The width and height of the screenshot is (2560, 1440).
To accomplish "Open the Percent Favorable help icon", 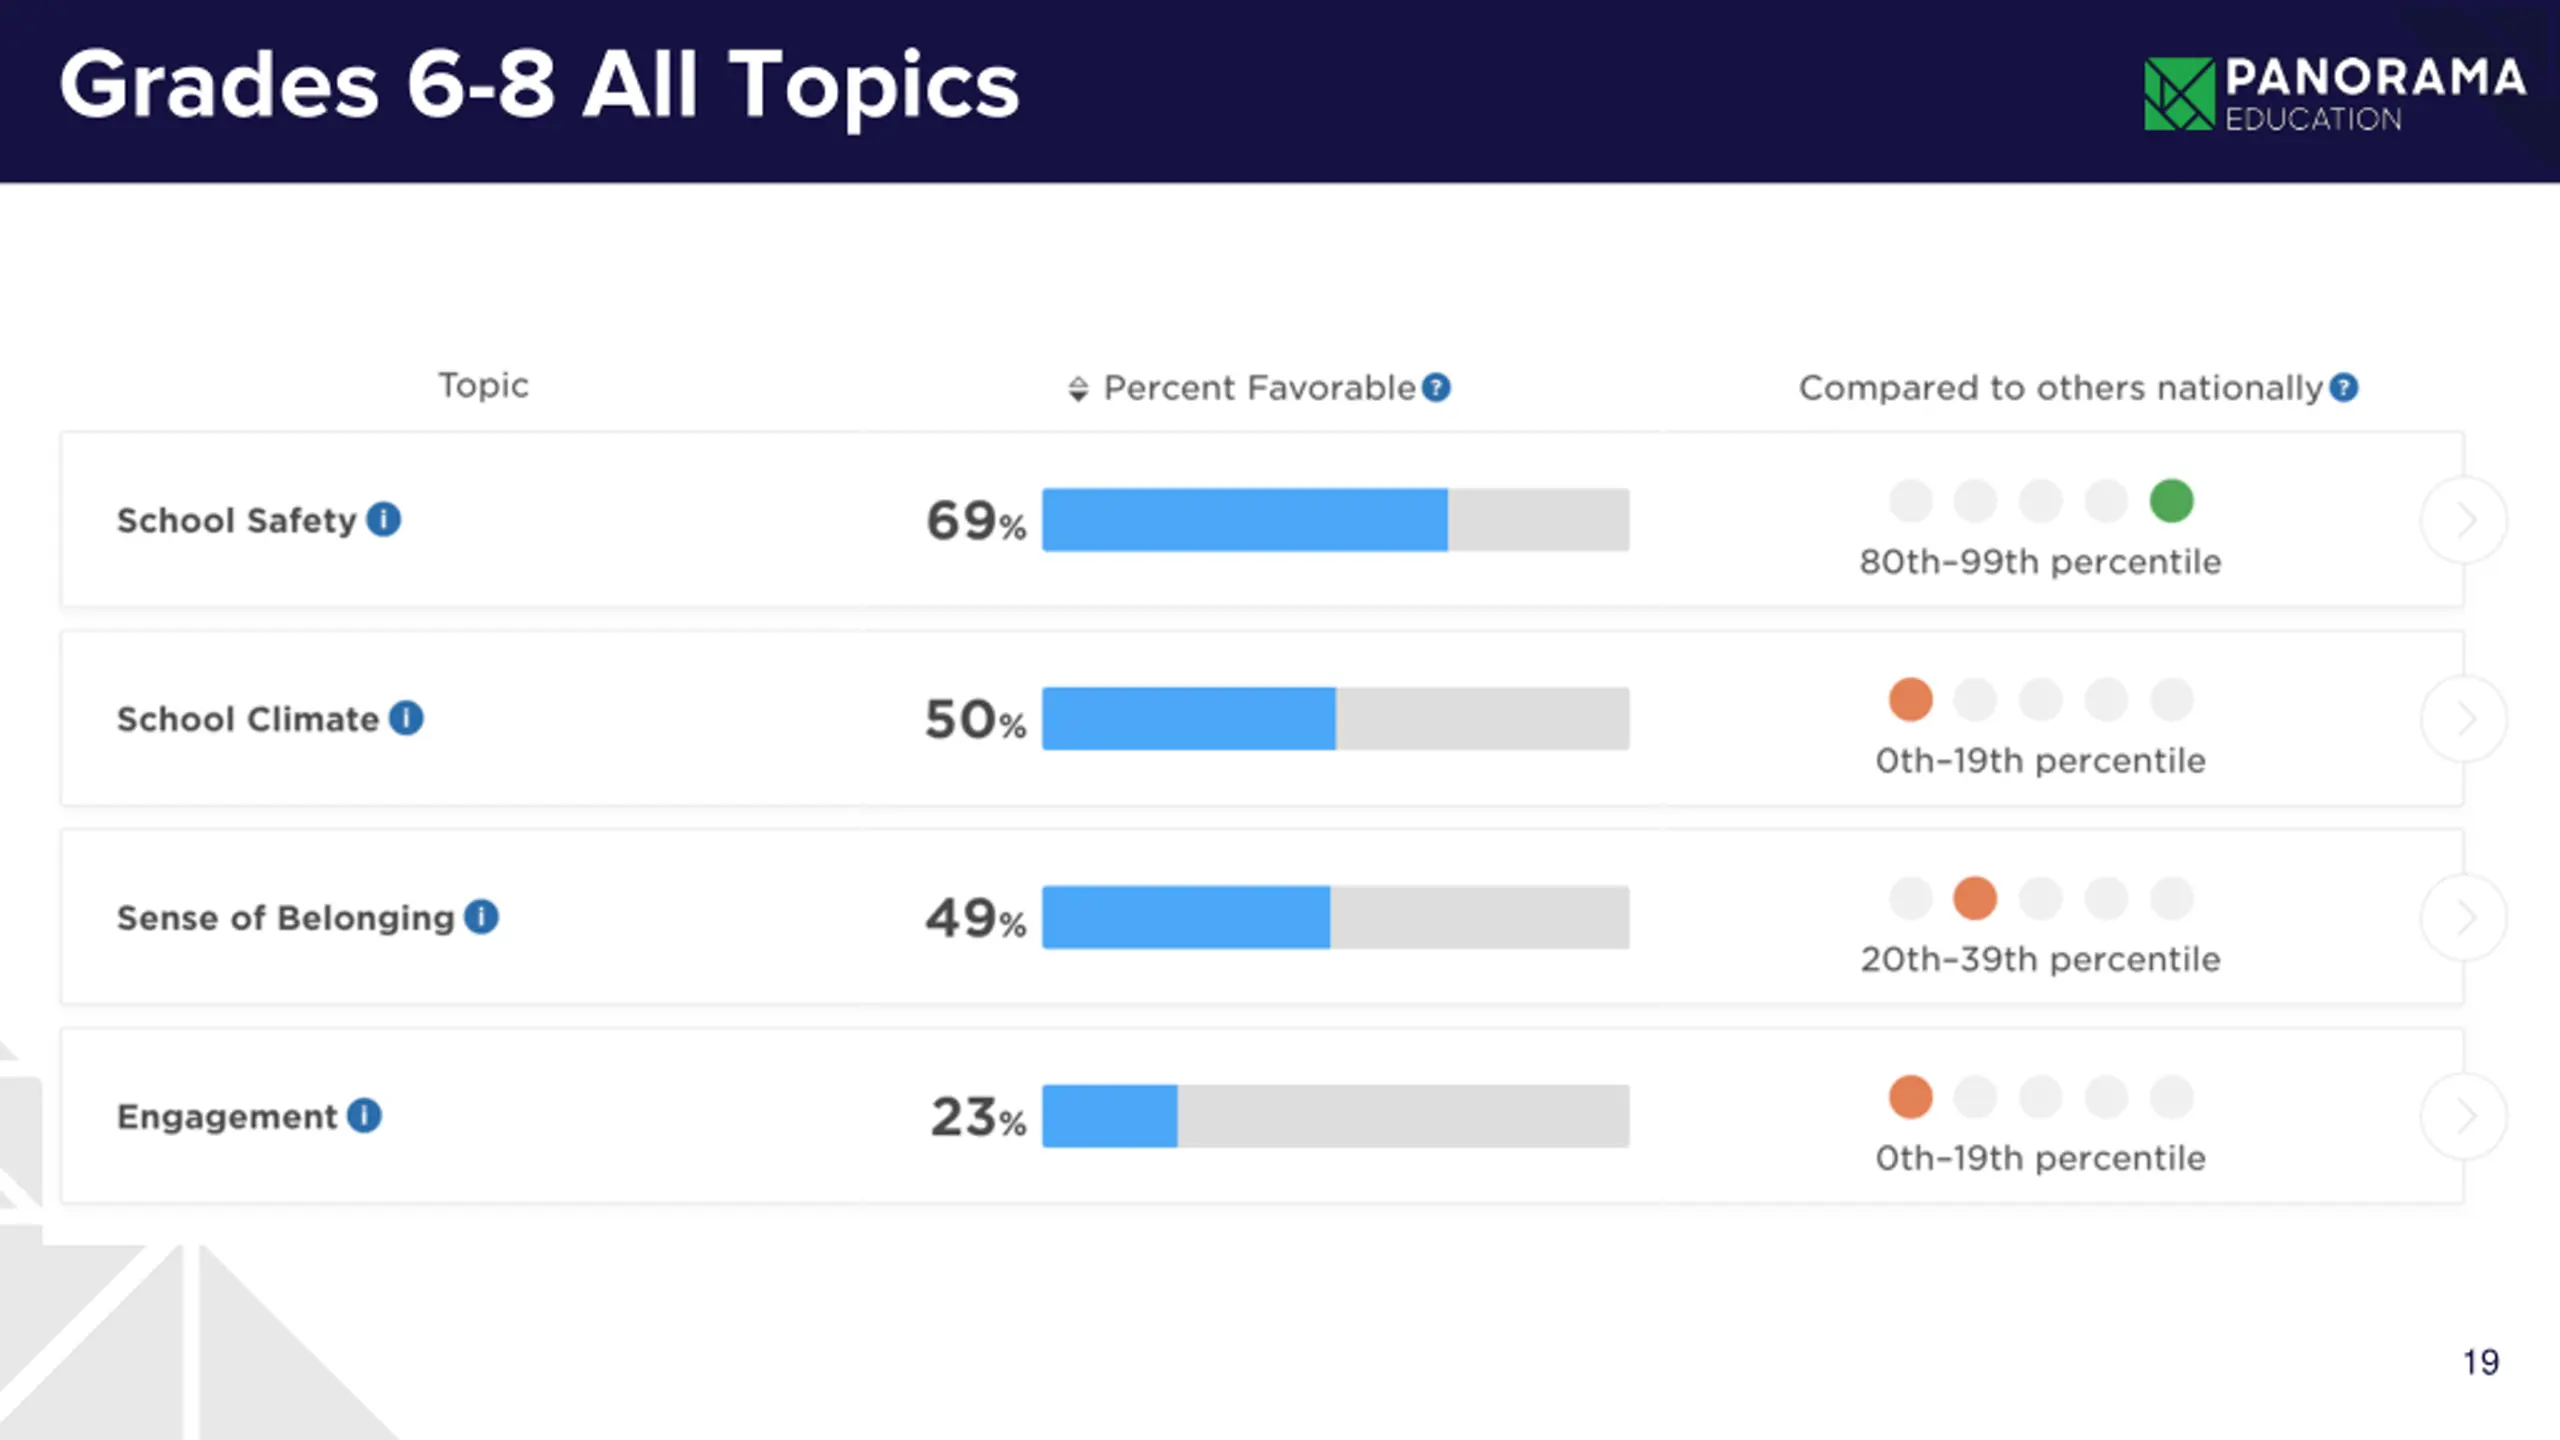I will pos(1436,387).
